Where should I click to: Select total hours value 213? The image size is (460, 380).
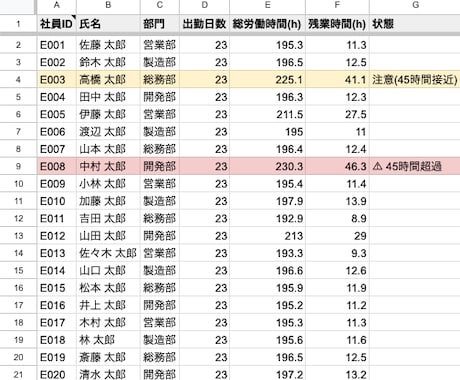(267, 235)
